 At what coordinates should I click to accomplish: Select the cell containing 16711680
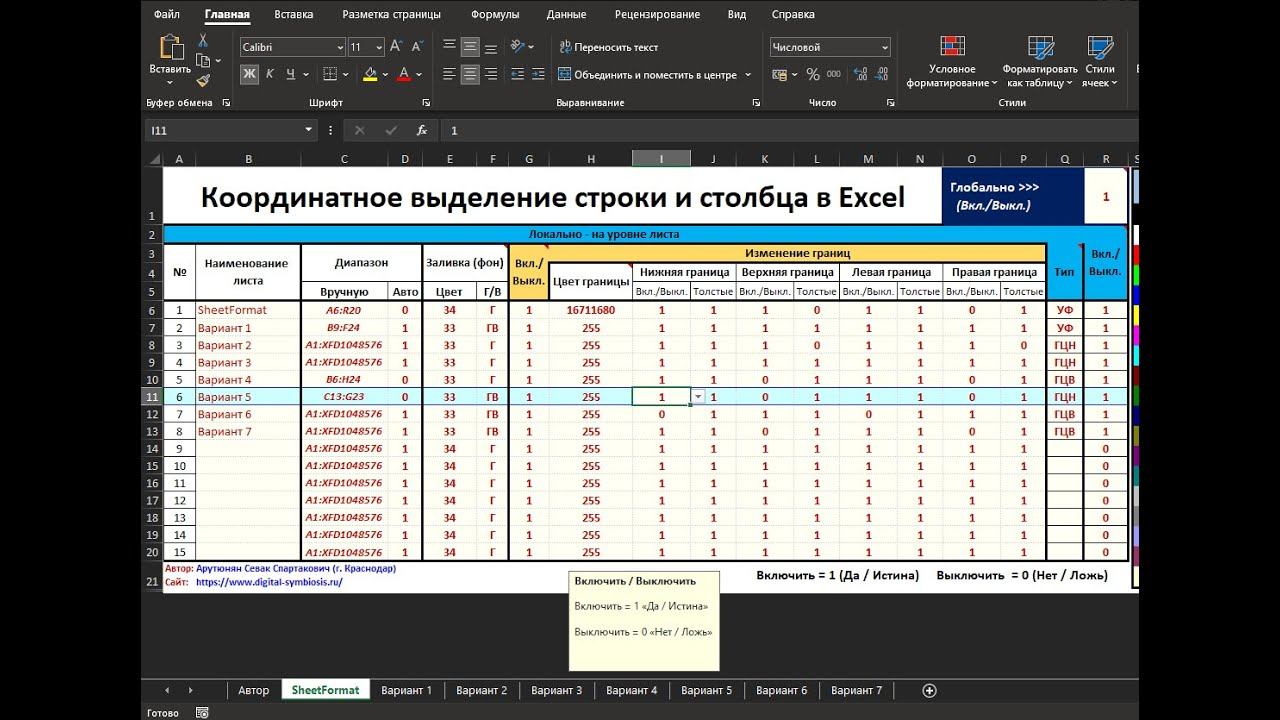point(590,310)
